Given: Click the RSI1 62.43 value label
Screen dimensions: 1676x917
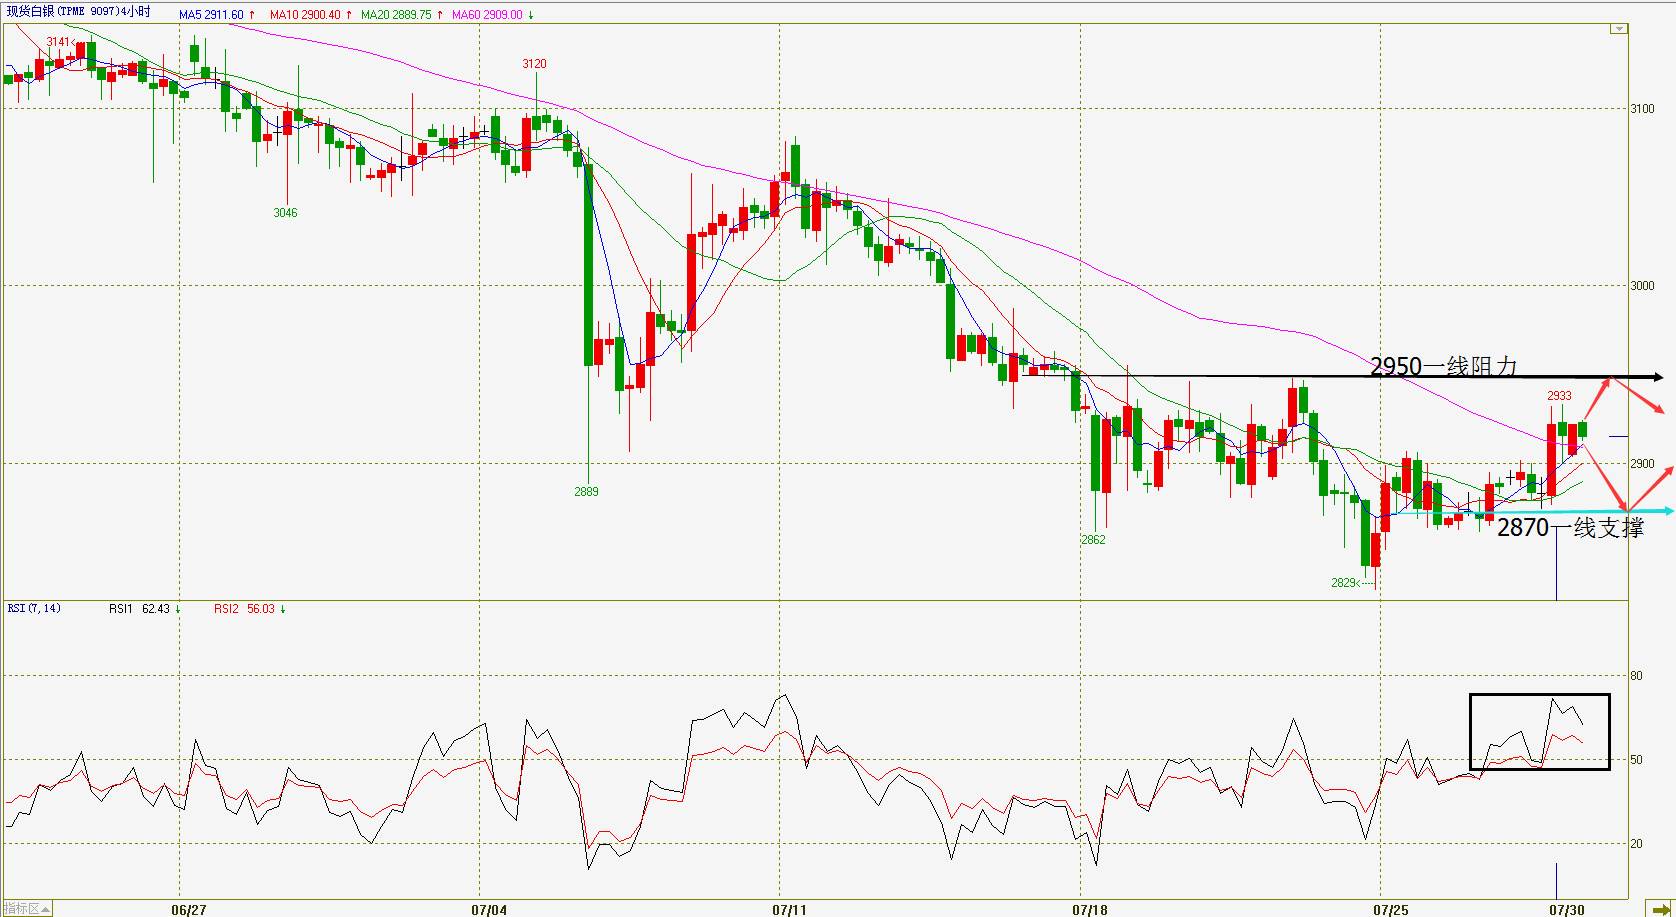Looking at the screenshot, I should coord(145,608).
